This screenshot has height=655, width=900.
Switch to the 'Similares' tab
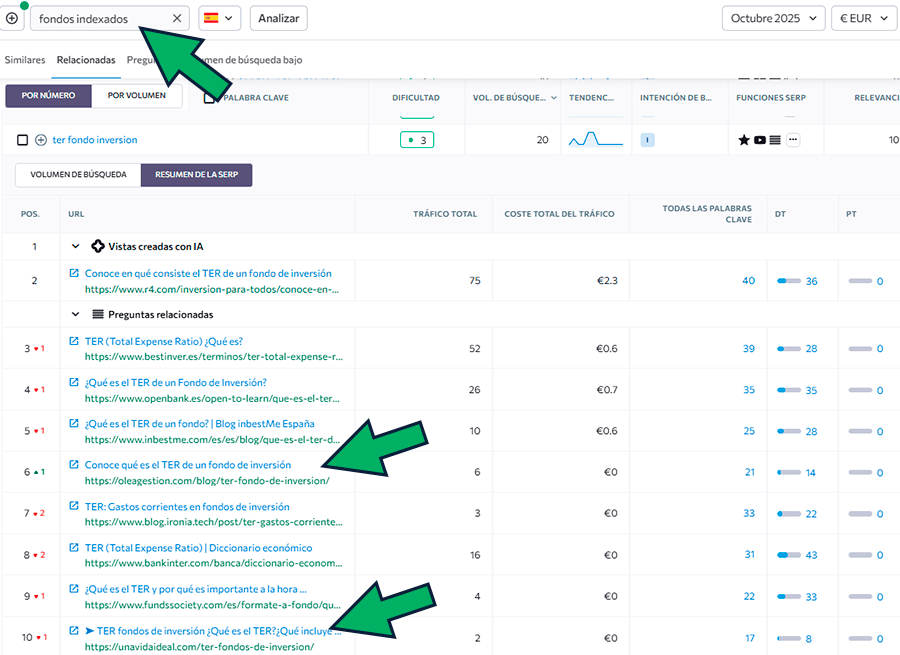point(25,60)
